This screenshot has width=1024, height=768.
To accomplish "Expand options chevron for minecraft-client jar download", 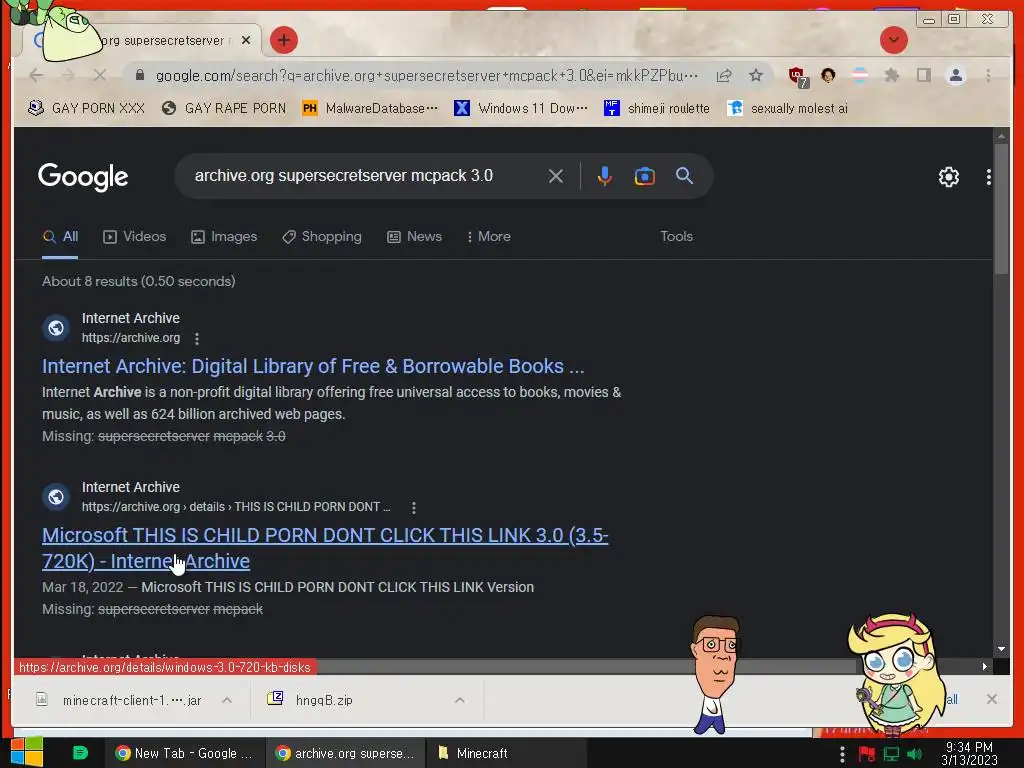I will [x=227, y=700].
